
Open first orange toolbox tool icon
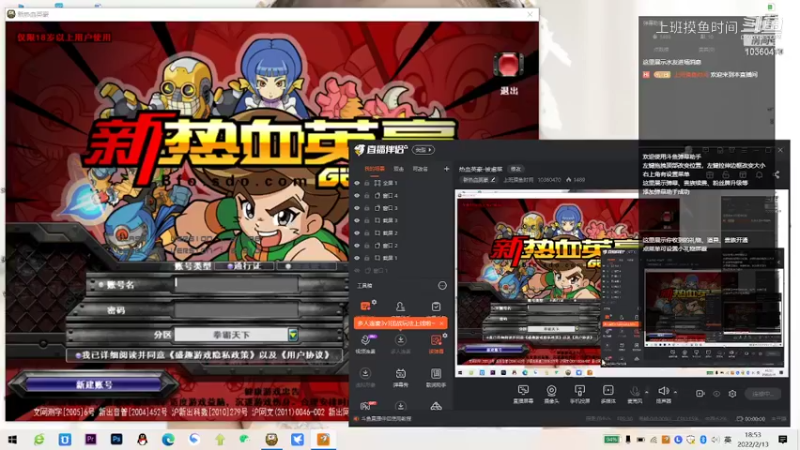(x=365, y=307)
